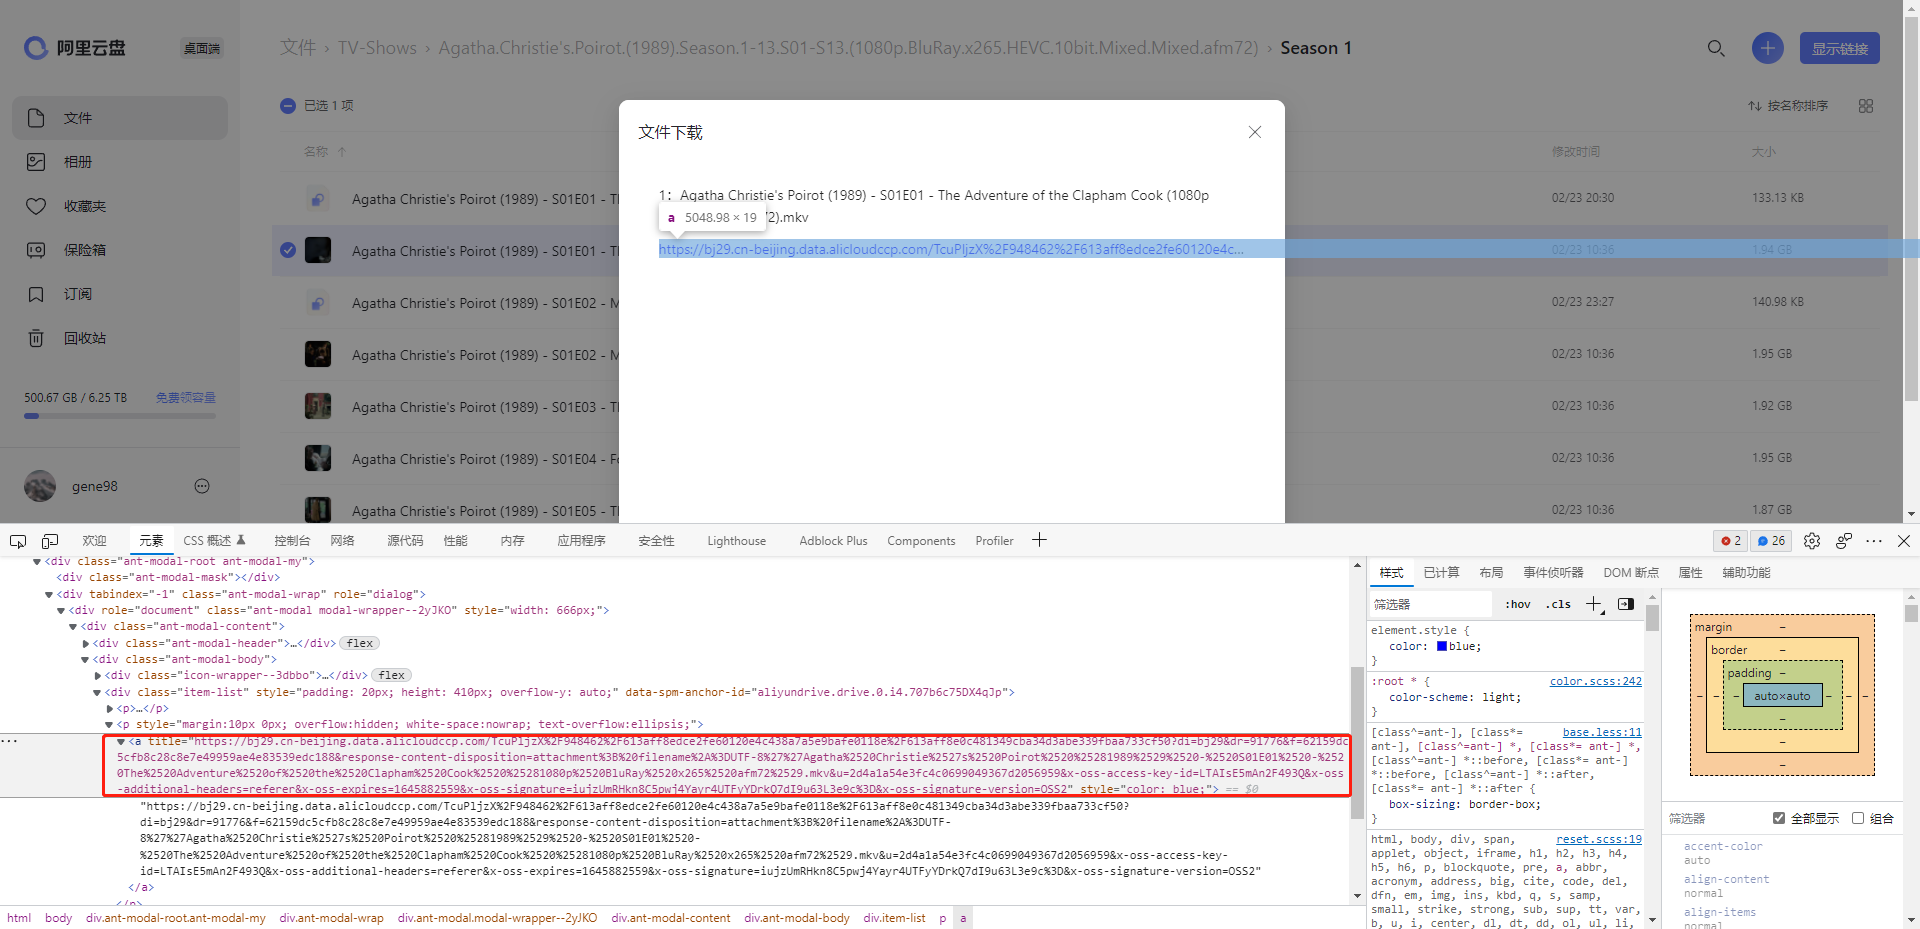1920x929 pixels.
Task: Expand the icon-wrapper div node
Action: click(97, 676)
